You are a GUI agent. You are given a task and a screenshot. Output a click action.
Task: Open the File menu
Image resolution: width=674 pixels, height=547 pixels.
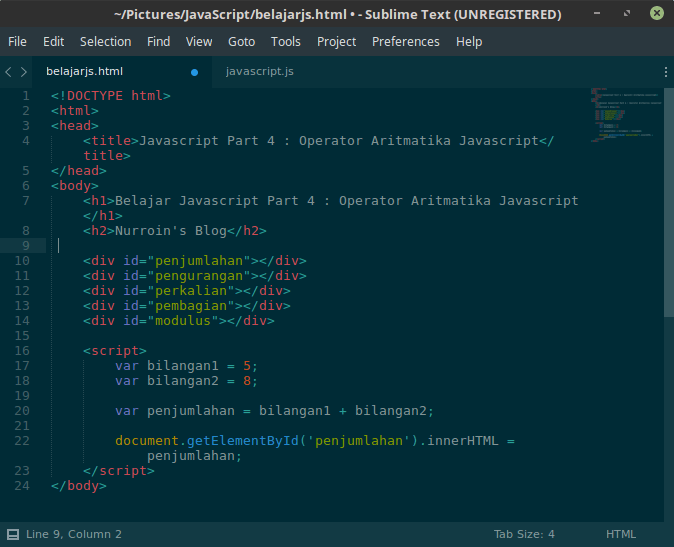tap(17, 42)
